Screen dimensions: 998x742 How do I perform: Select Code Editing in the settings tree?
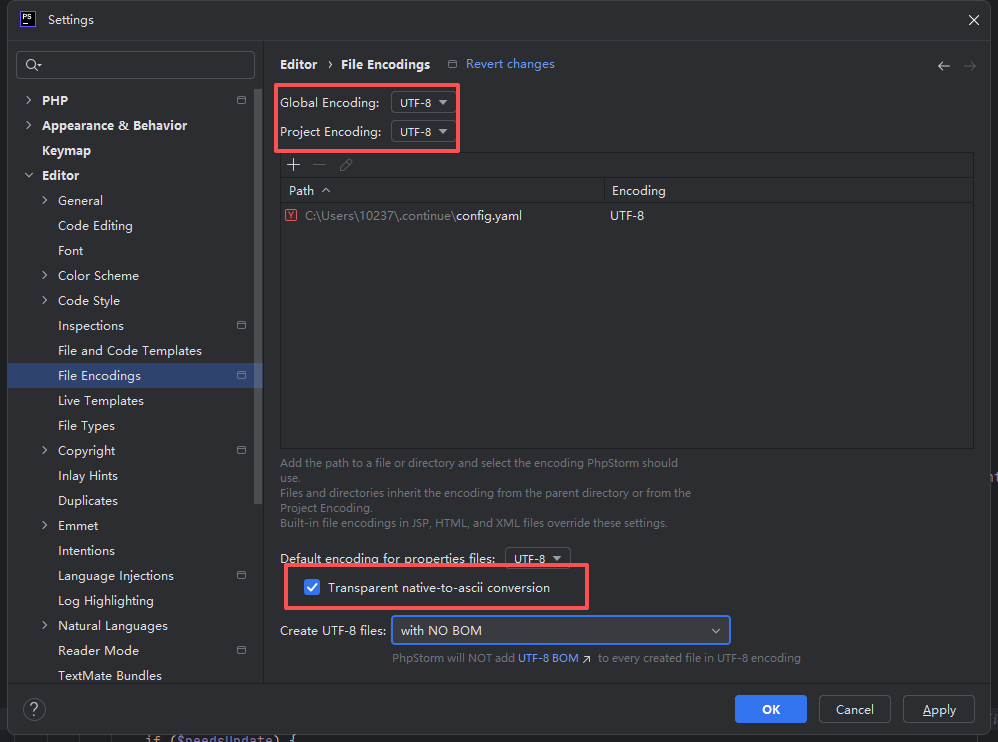[95, 225]
